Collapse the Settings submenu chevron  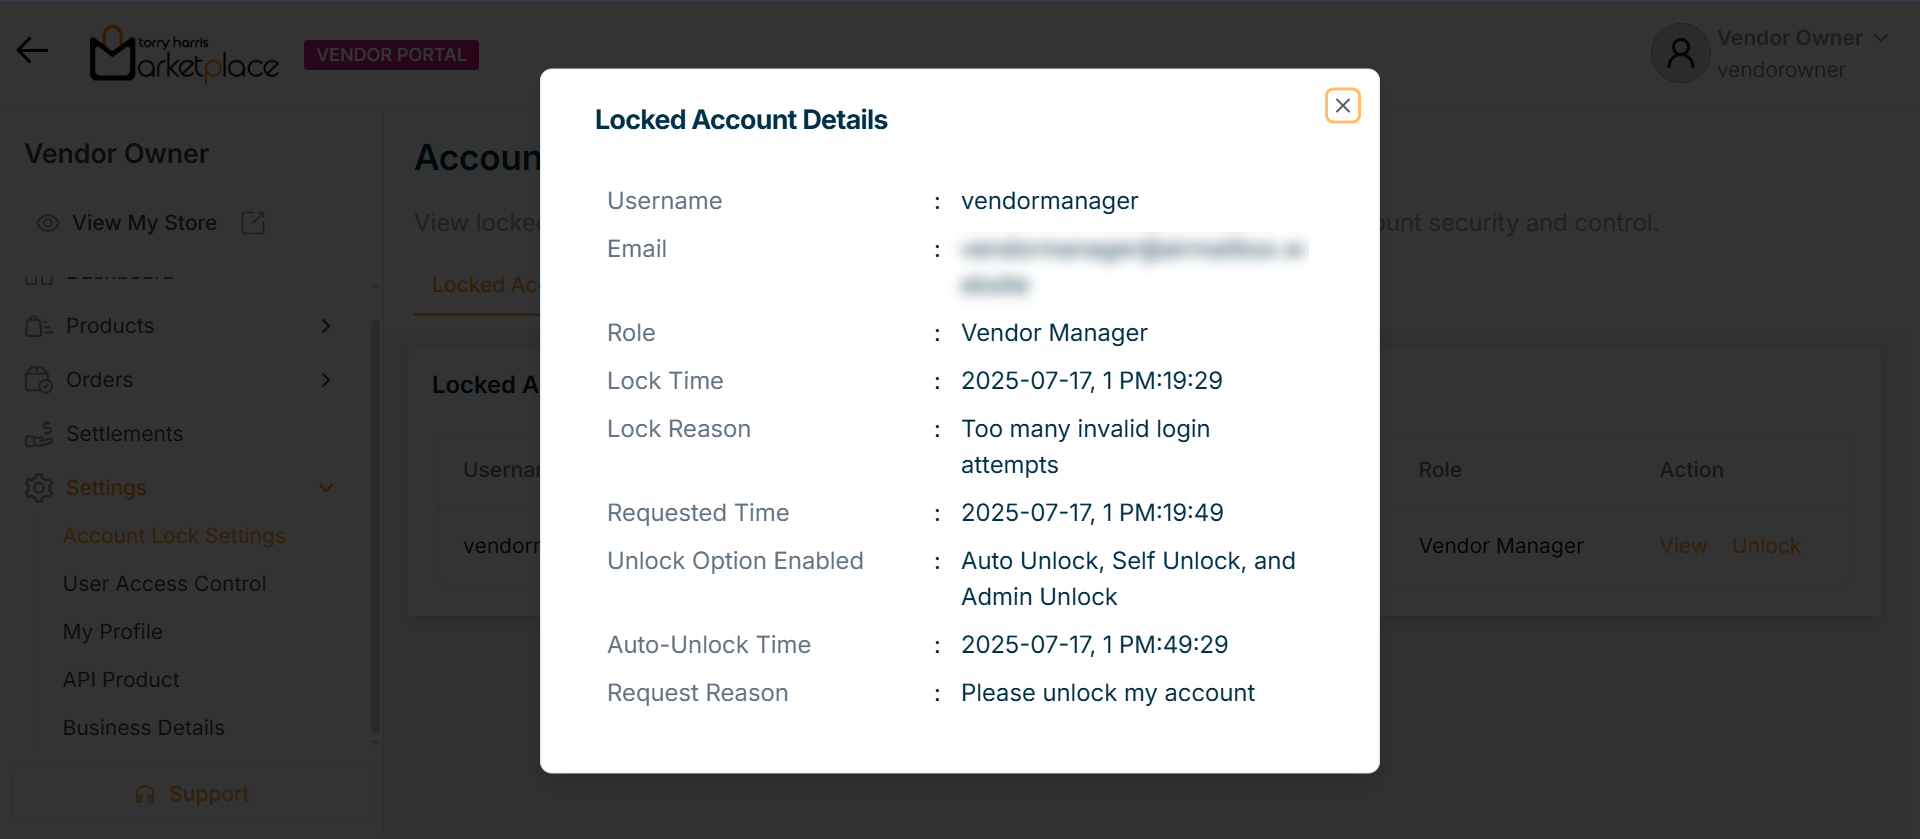325,488
